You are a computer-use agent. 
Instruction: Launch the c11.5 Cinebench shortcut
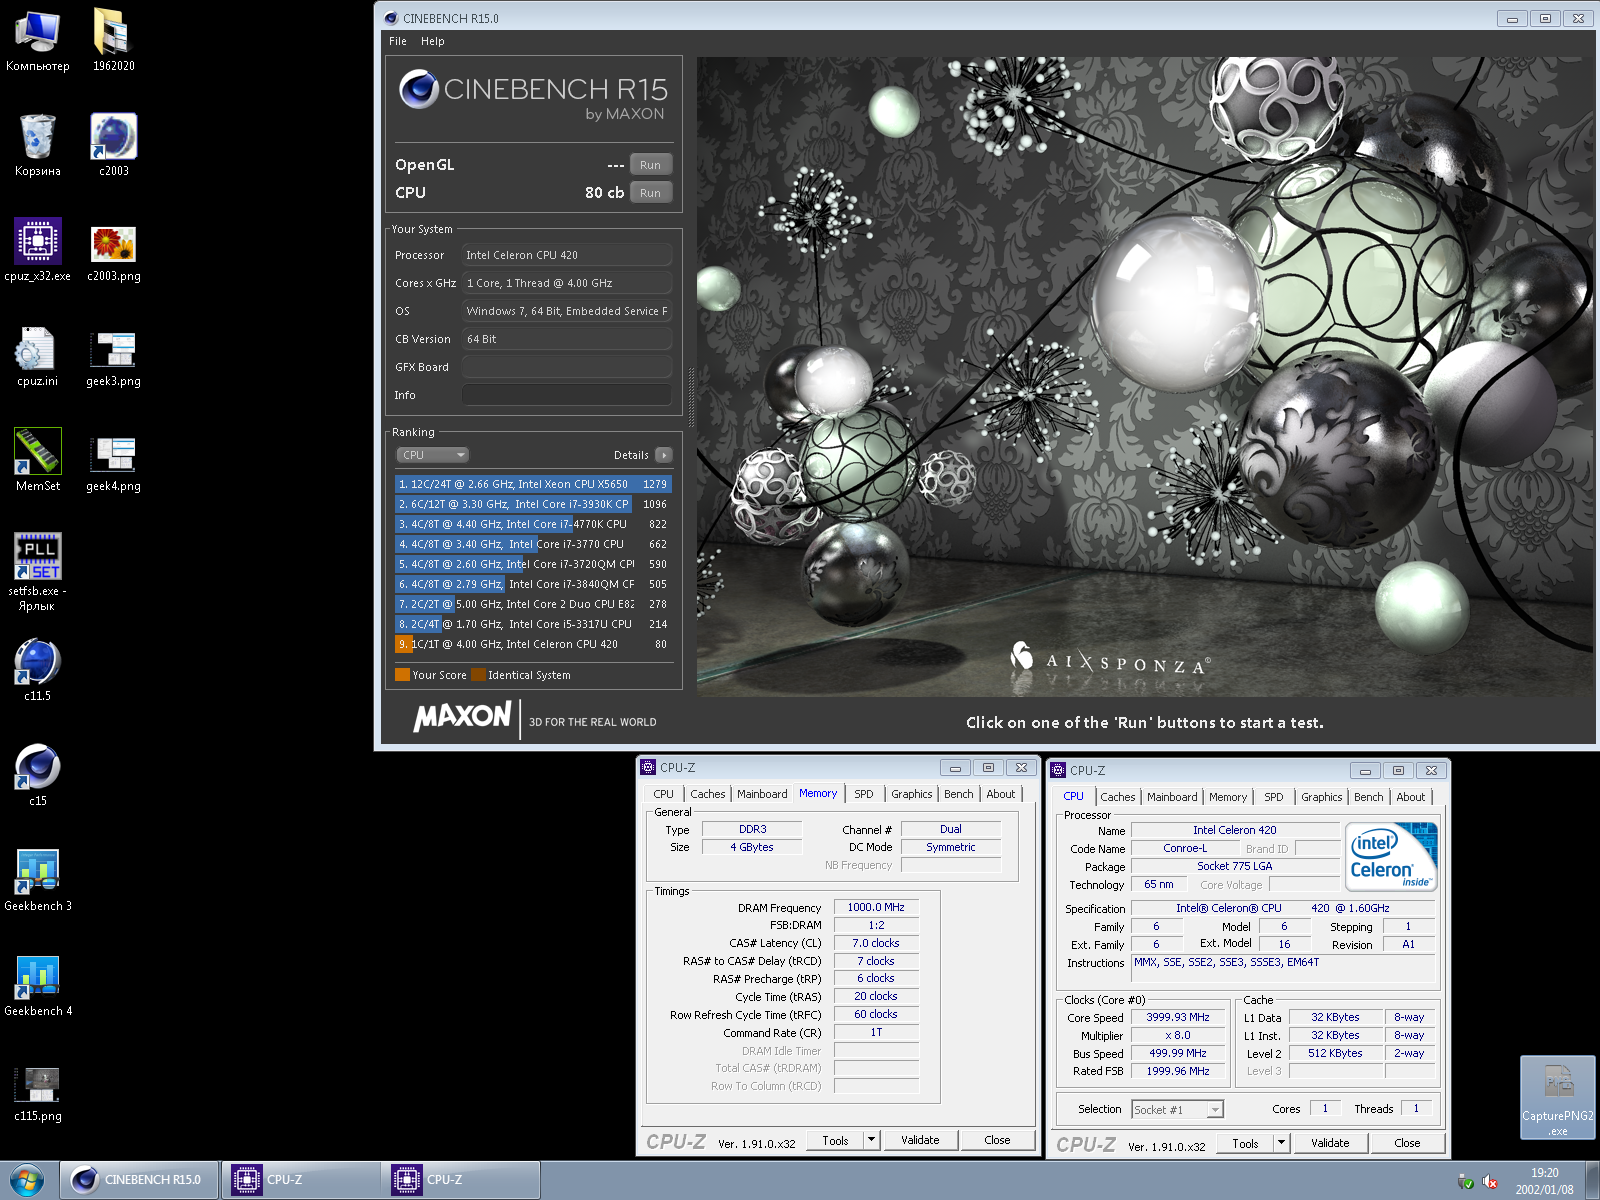tap(38, 670)
